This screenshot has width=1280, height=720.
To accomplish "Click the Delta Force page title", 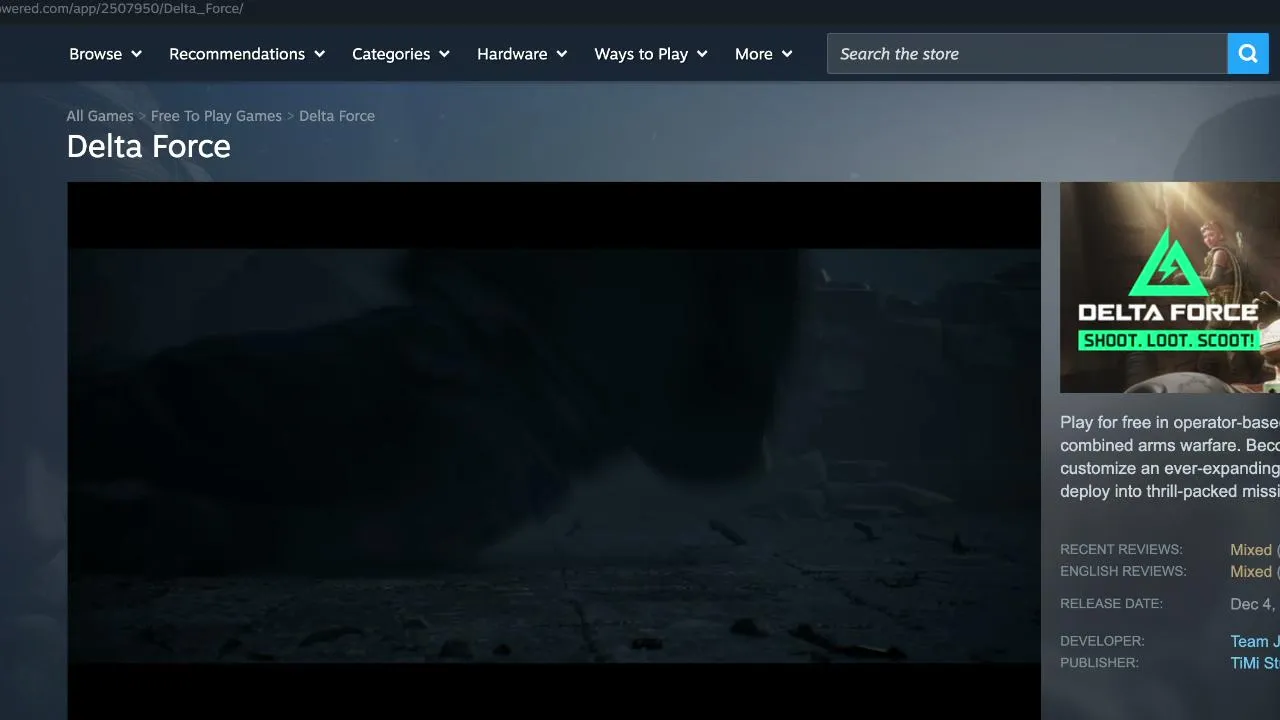I will (x=149, y=147).
